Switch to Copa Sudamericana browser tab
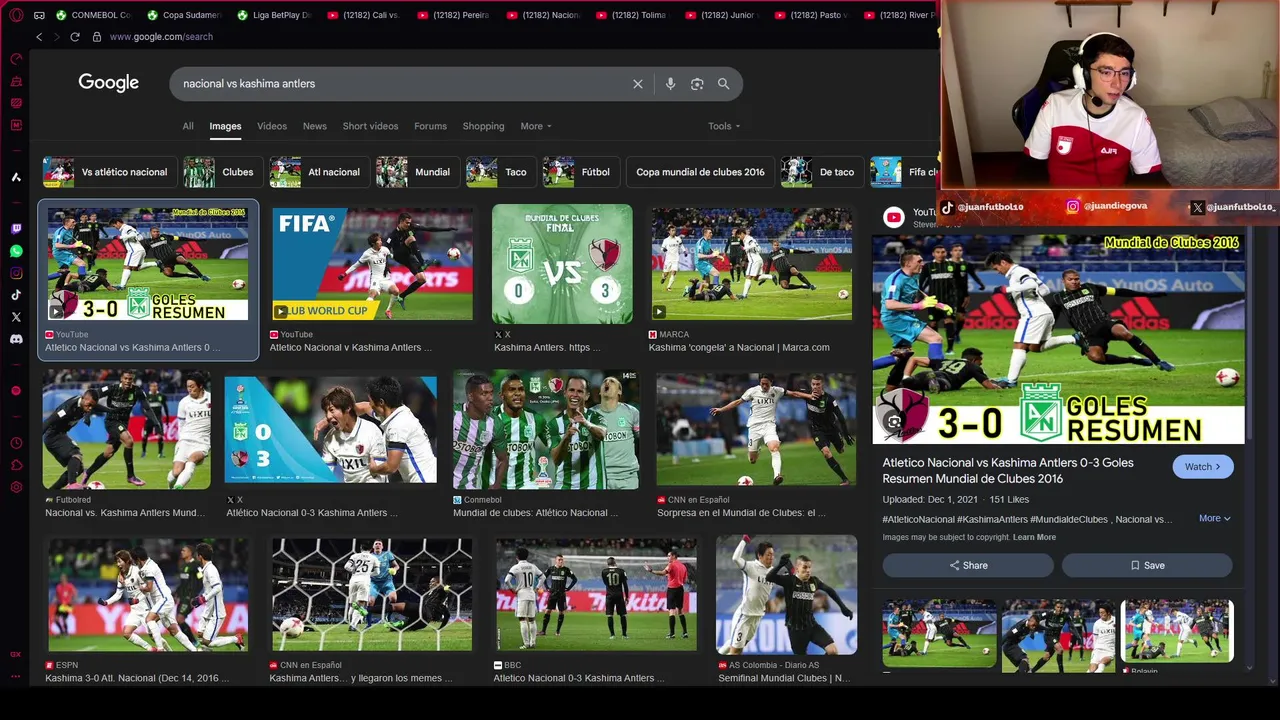The image size is (1280, 720). coord(183,15)
